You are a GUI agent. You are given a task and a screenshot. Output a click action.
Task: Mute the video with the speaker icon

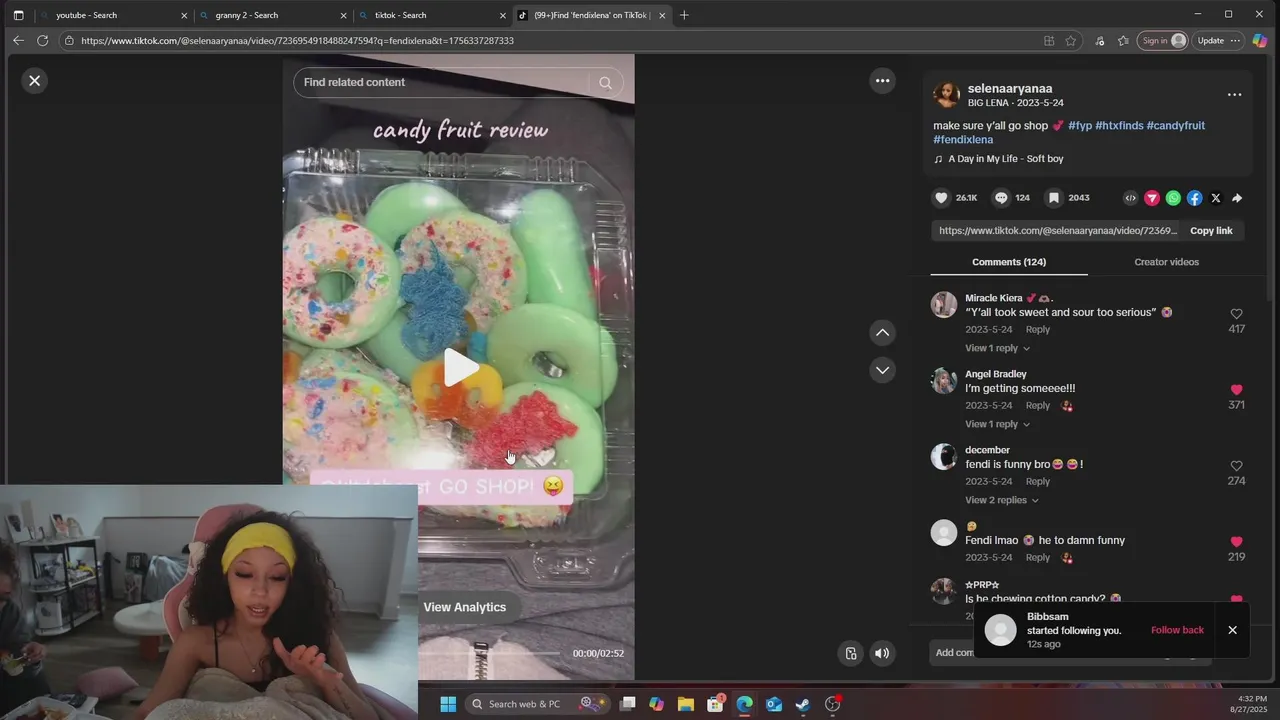882,654
